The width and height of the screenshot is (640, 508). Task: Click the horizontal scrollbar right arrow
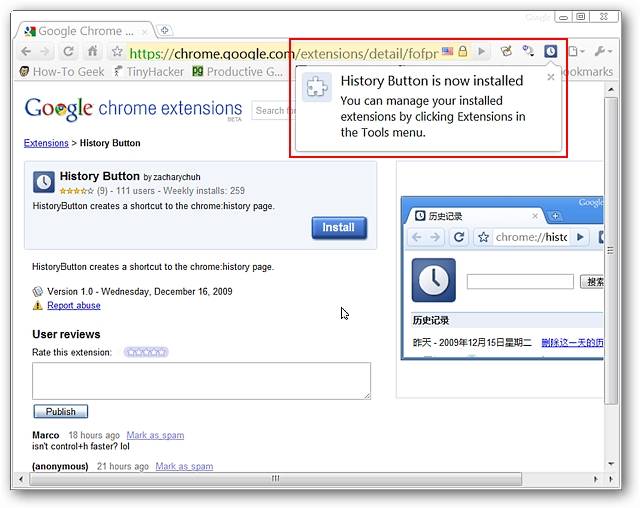point(596,479)
